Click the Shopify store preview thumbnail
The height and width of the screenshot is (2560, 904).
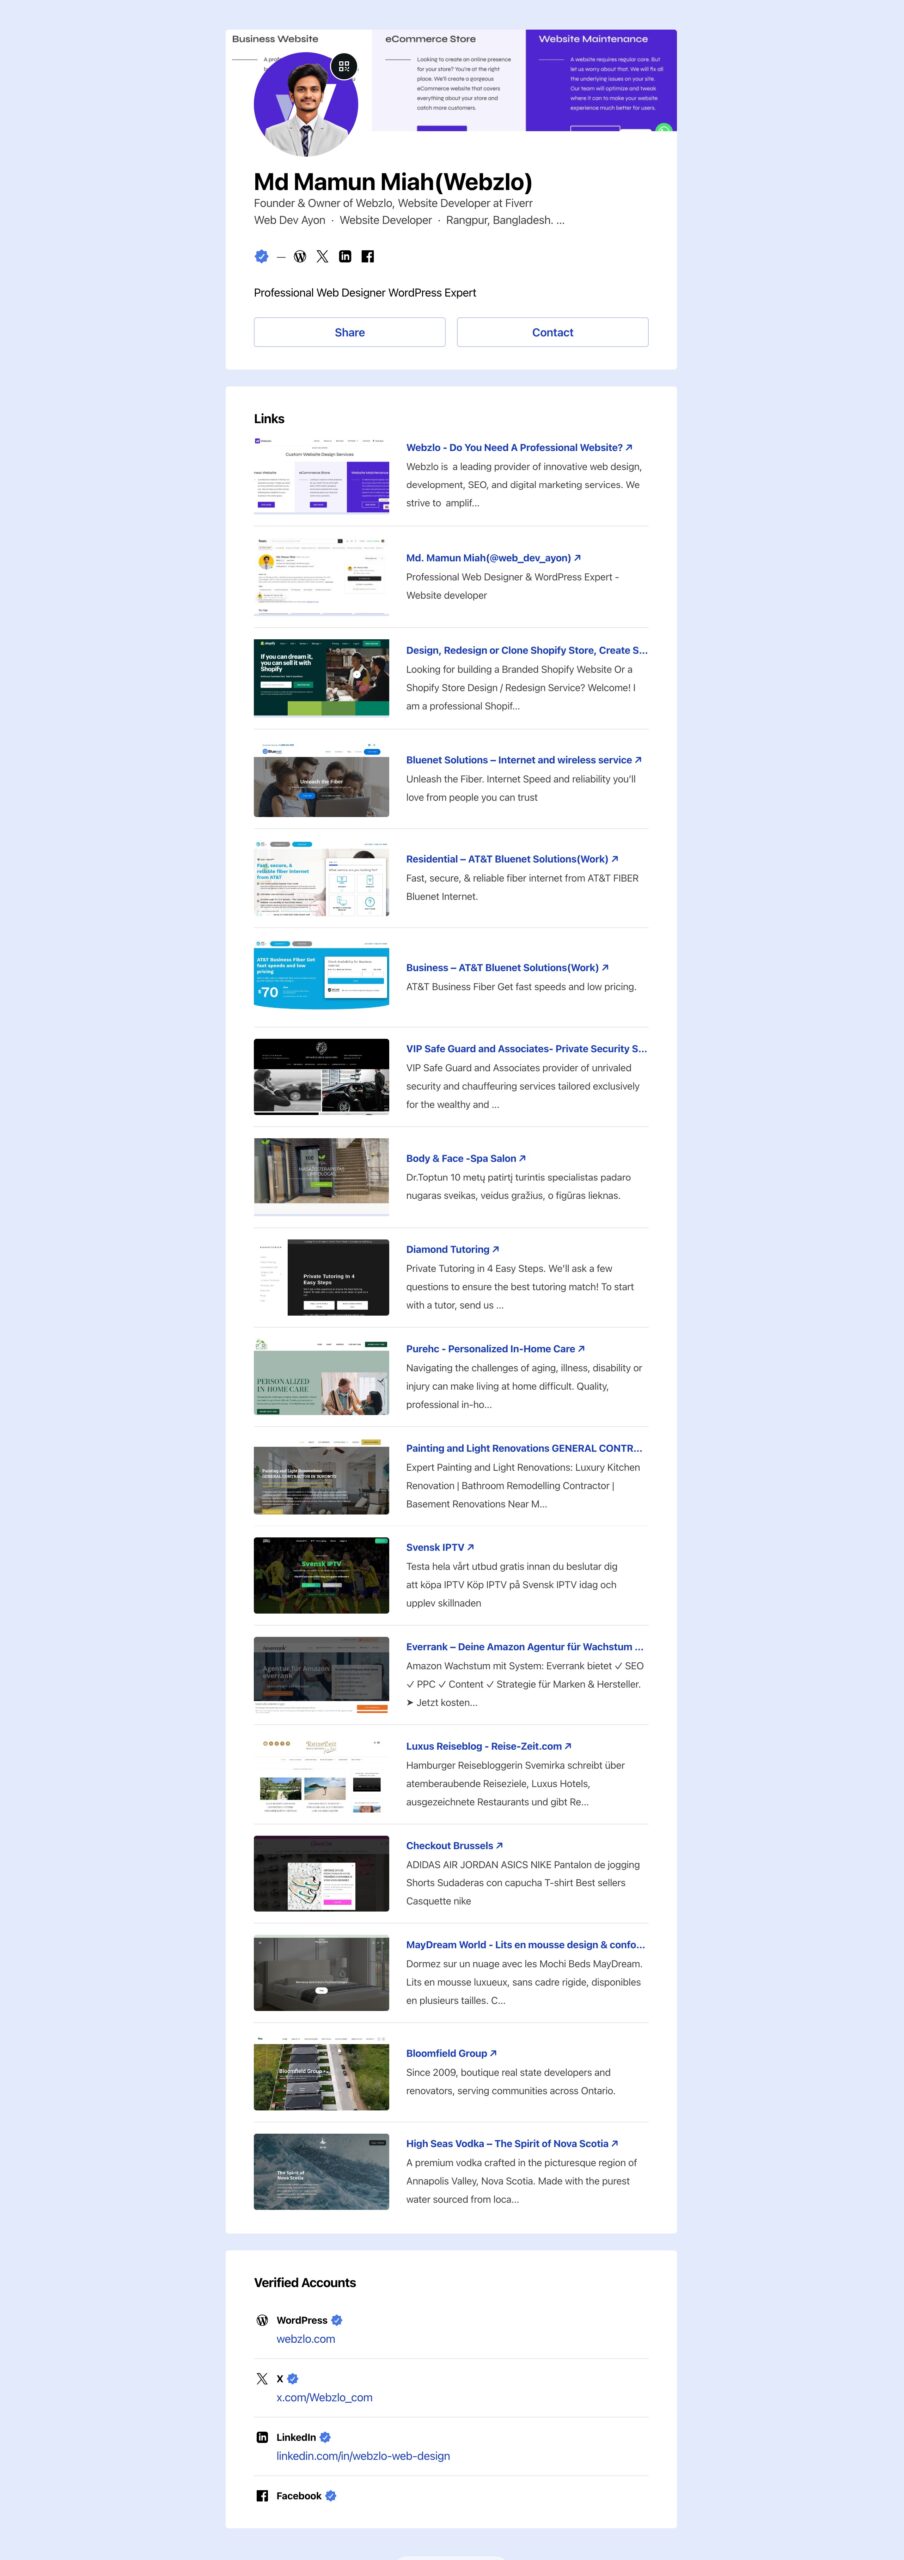pos(321,678)
